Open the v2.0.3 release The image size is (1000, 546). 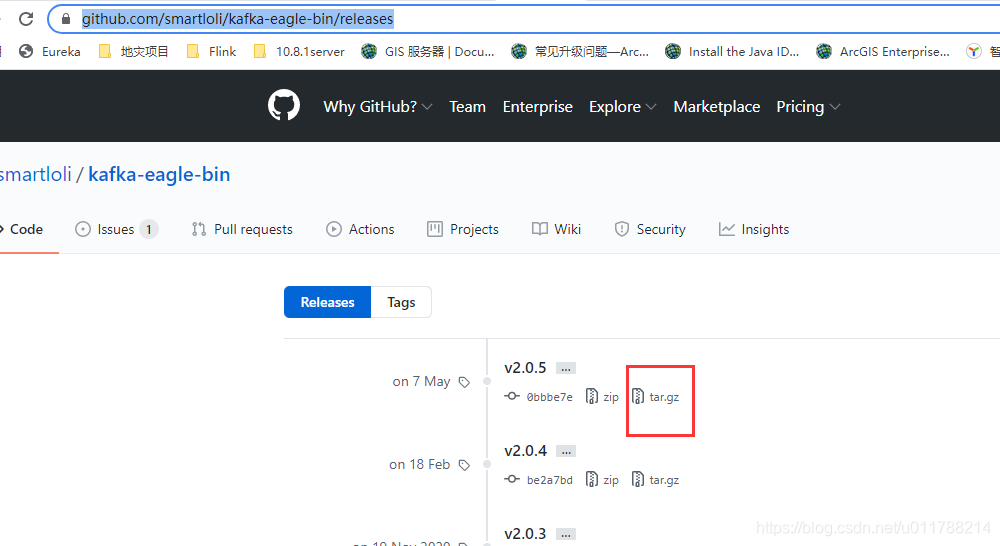pyautogui.click(x=525, y=534)
